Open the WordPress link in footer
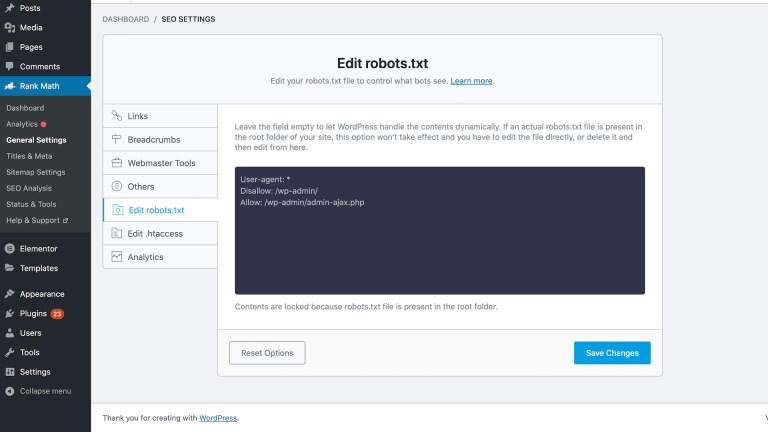This screenshot has height=432, width=768. [x=218, y=418]
